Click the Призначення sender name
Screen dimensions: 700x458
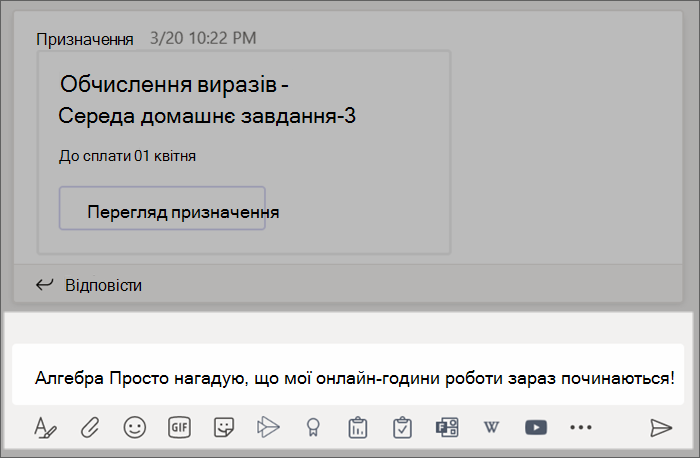click(x=85, y=39)
